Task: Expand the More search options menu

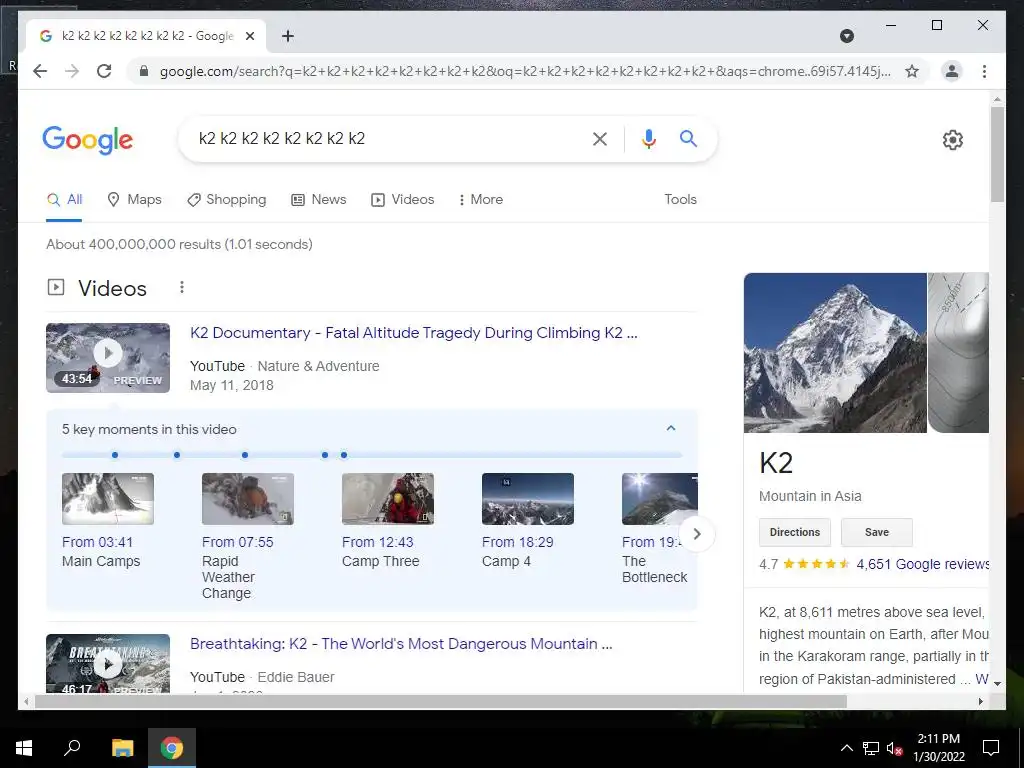Action: (481, 200)
